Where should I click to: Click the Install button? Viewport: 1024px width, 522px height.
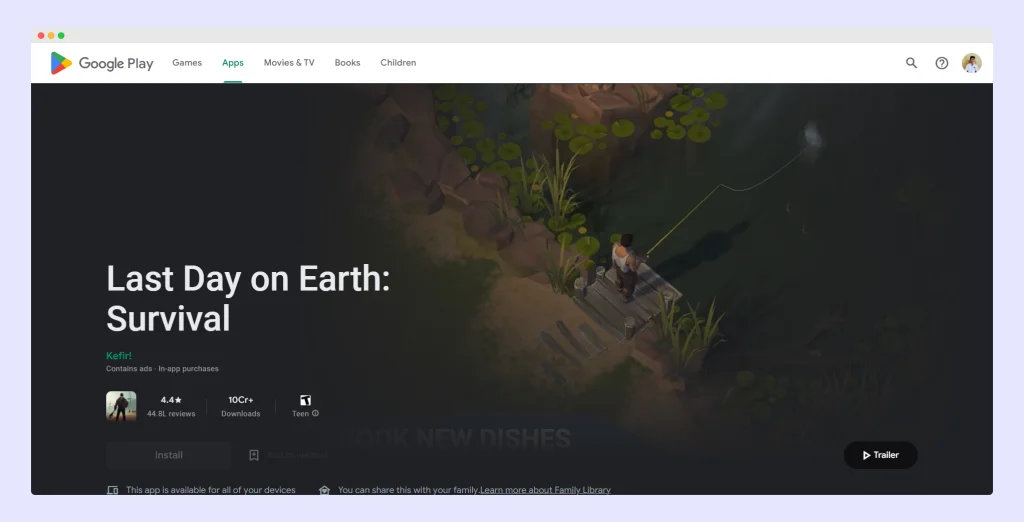point(168,455)
